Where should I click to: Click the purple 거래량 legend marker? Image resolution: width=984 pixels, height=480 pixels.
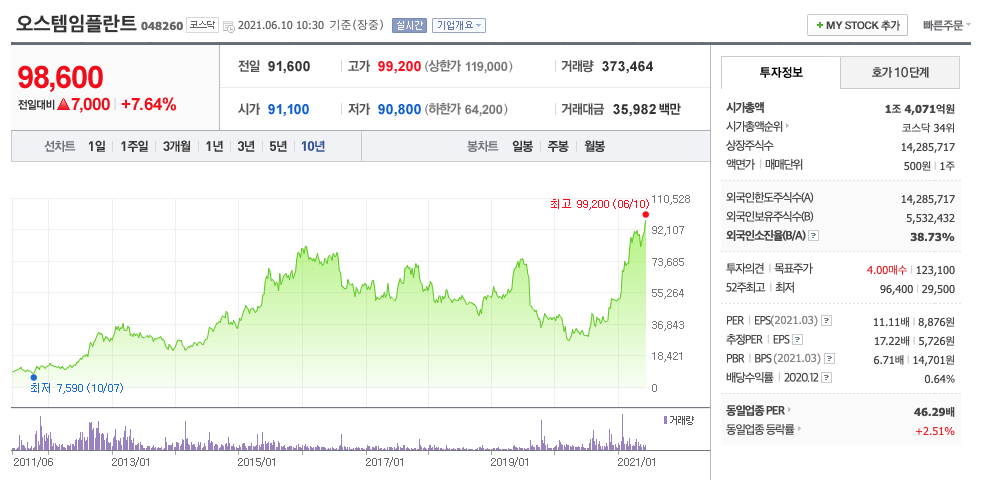[665, 420]
